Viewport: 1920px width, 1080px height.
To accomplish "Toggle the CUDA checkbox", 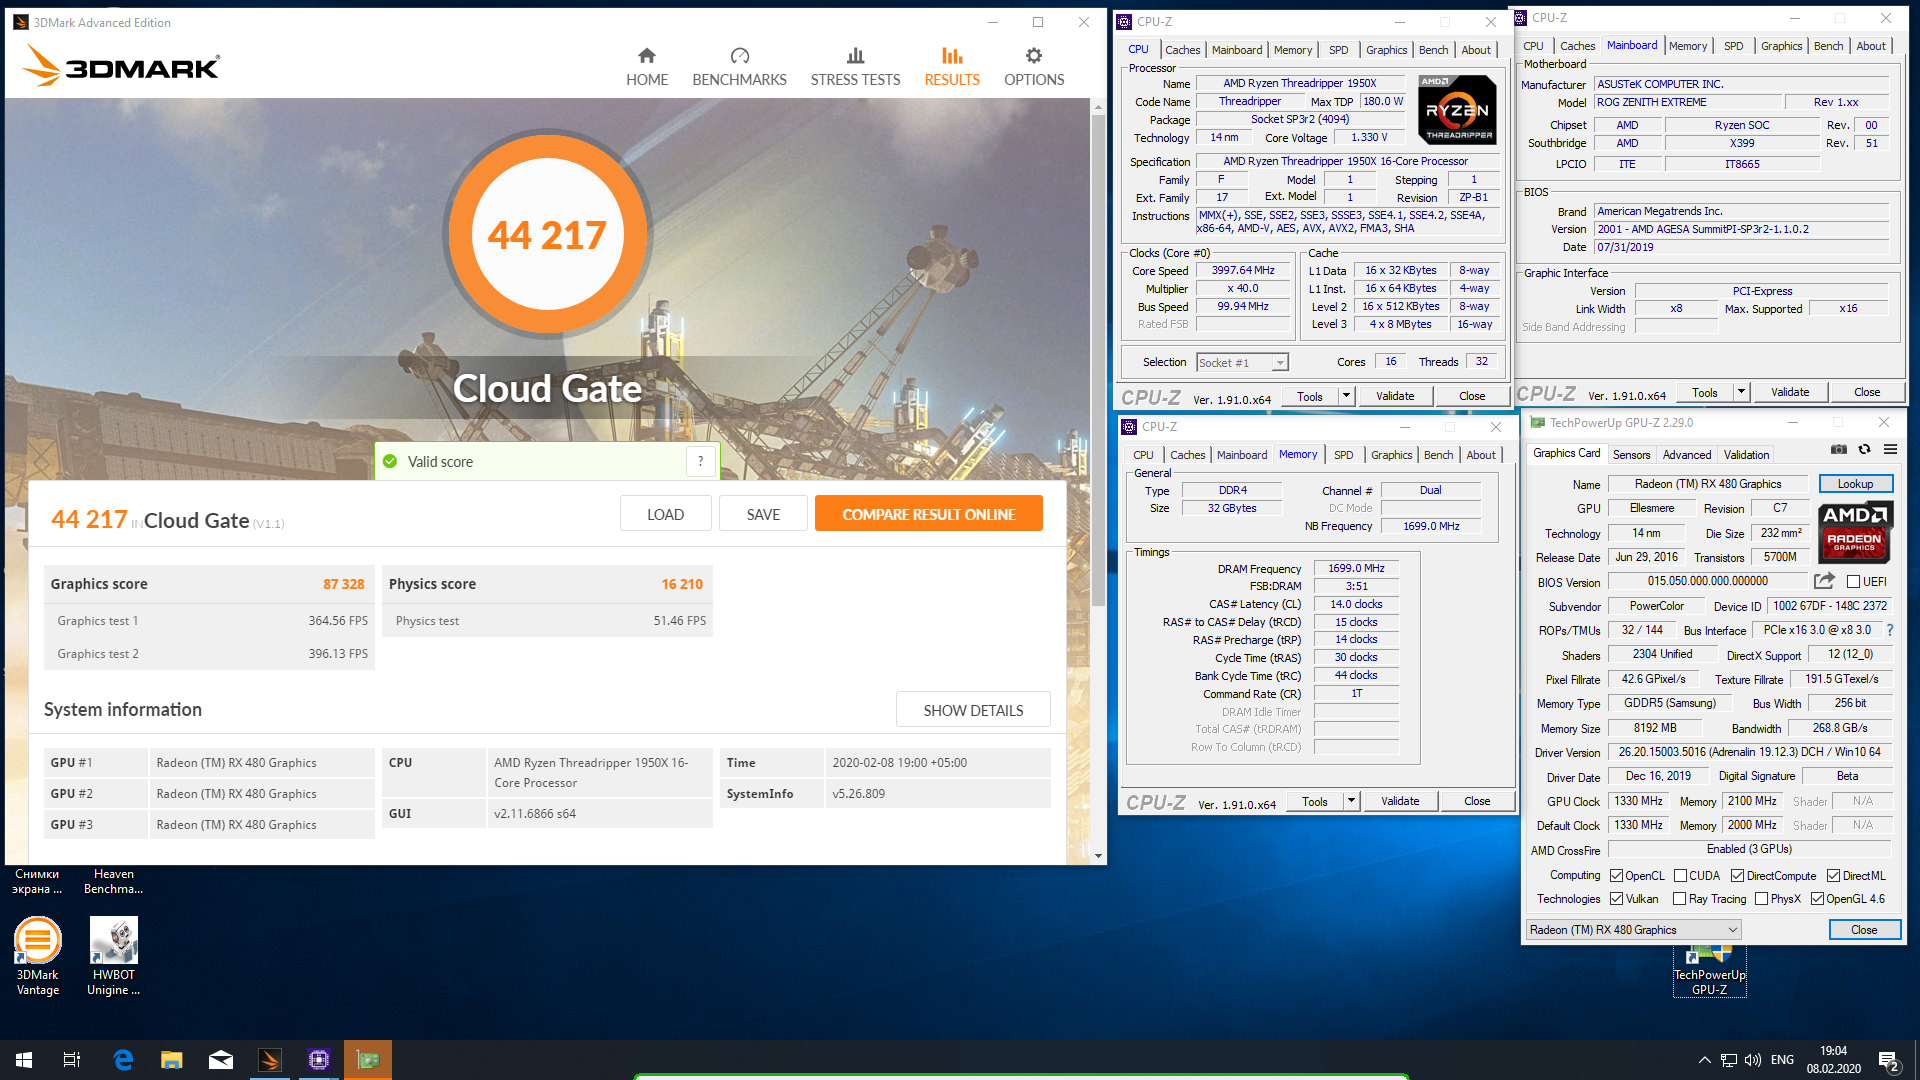I will click(1680, 876).
